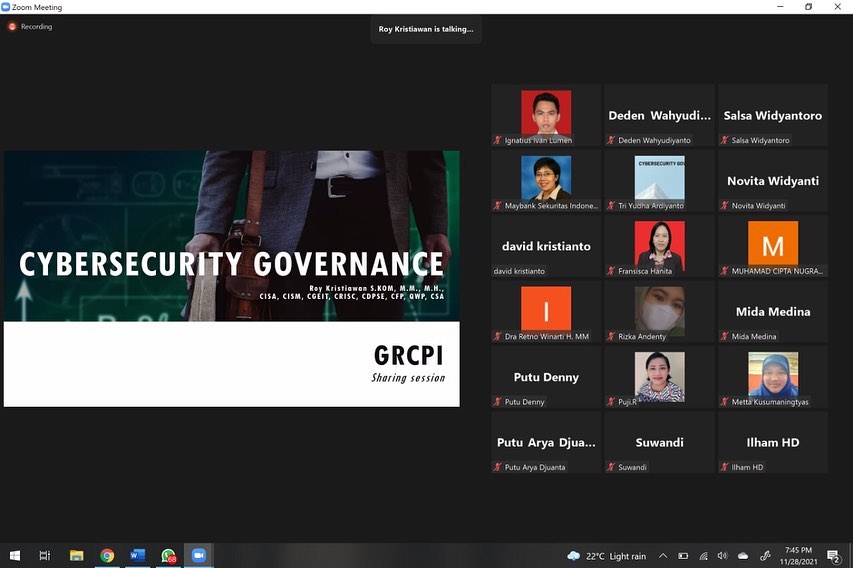Click the Zoom icon in the taskbar
This screenshot has height=568, width=853.
tap(198, 556)
